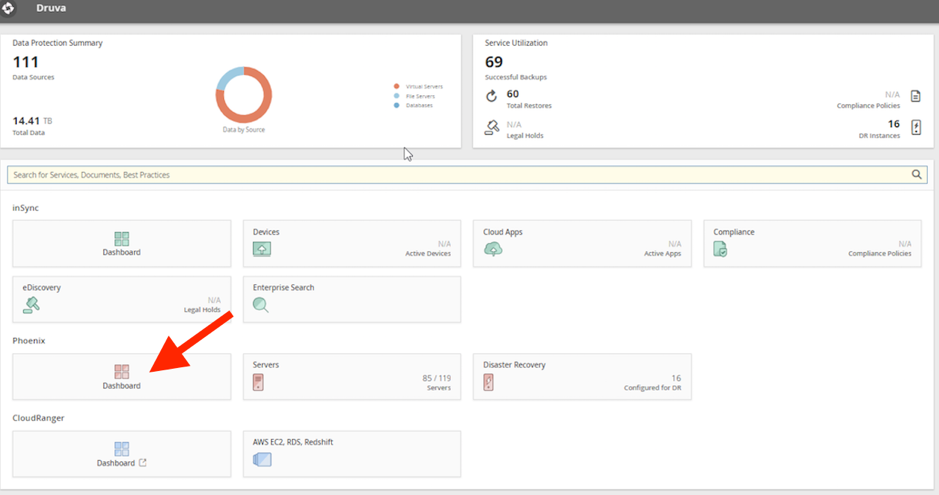Click the Compliance Policies document icon in Service Utilization
This screenshot has width=939, height=495.
click(916, 96)
